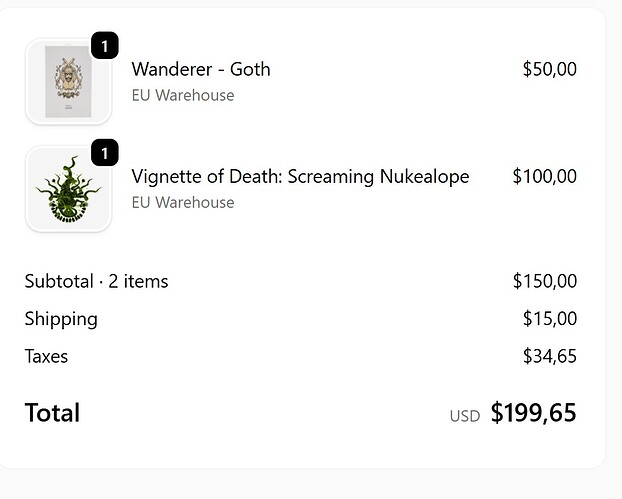
Task: Click EU Warehouse label under Wanderer - Goth
Action: [x=183, y=95]
